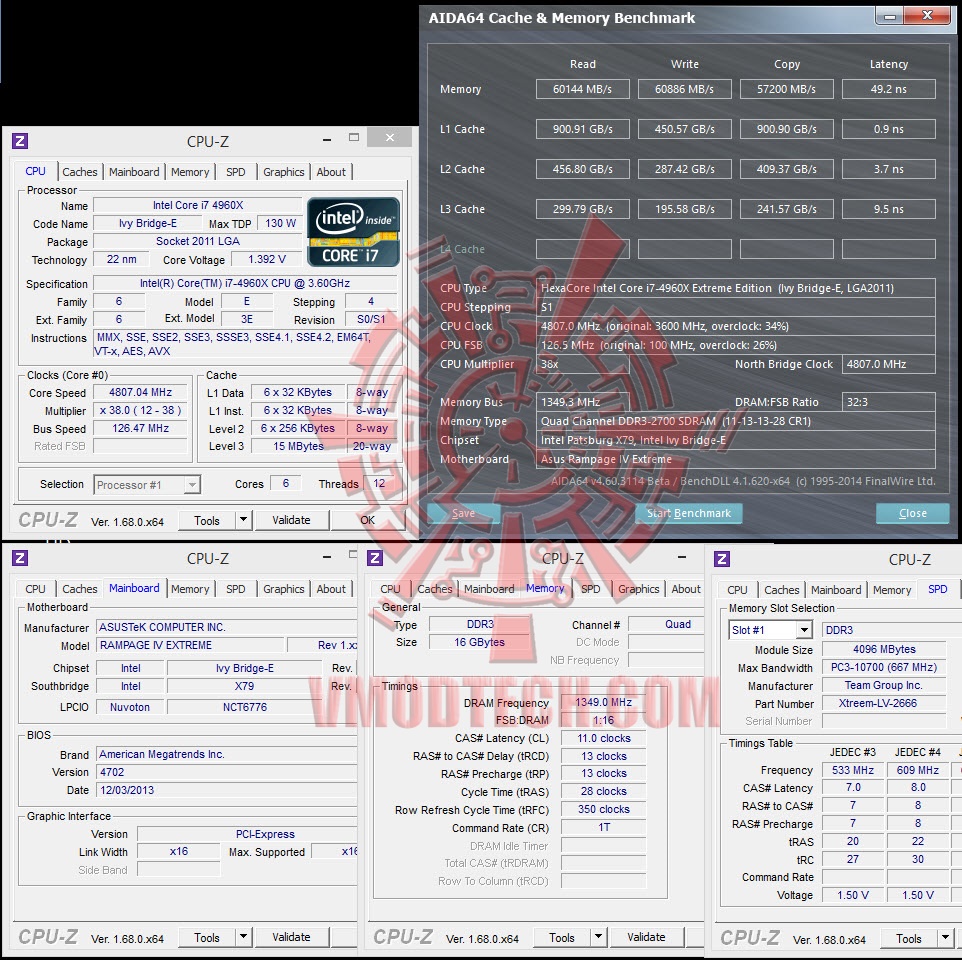
Task: Select About tab in Memory CPU-Z window
Action: click(686, 589)
